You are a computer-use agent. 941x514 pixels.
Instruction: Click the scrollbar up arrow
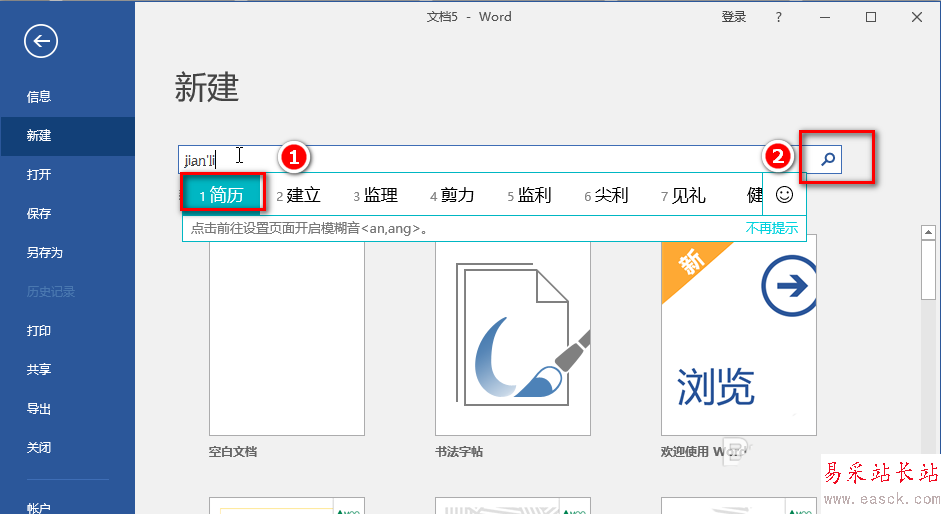[x=928, y=232]
